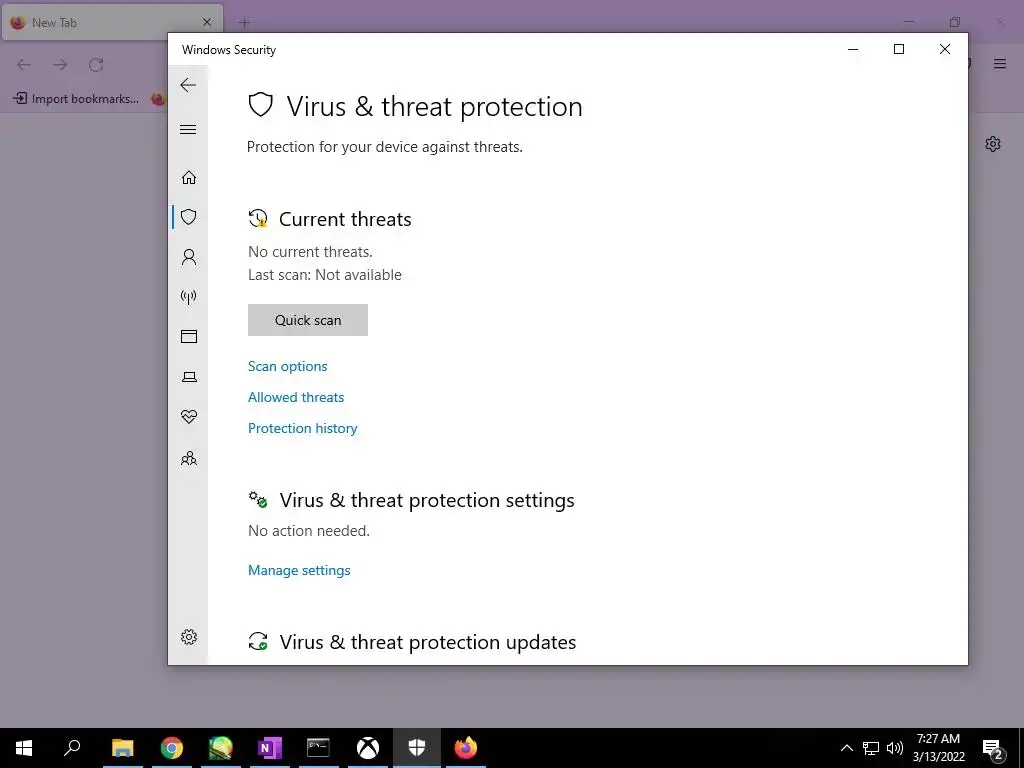1024x768 pixels.
Task: Open Windows Security settings gear at sidebar bottom
Action: click(189, 637)
